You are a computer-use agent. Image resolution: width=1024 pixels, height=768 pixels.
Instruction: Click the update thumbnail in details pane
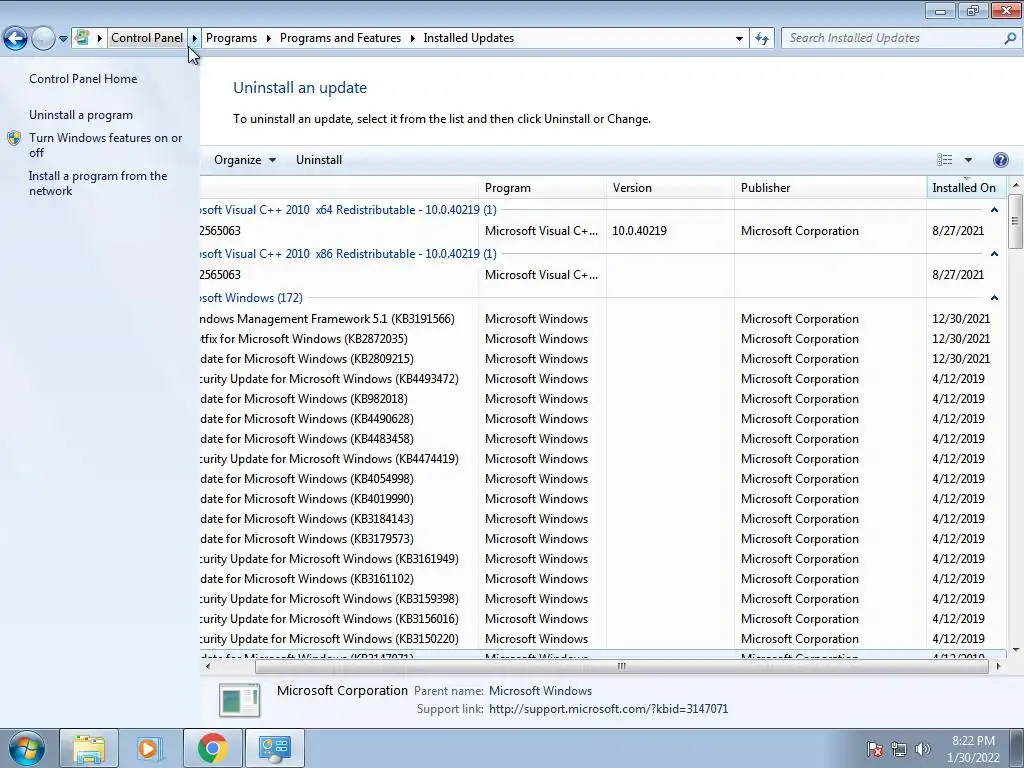tap(239, 700)
